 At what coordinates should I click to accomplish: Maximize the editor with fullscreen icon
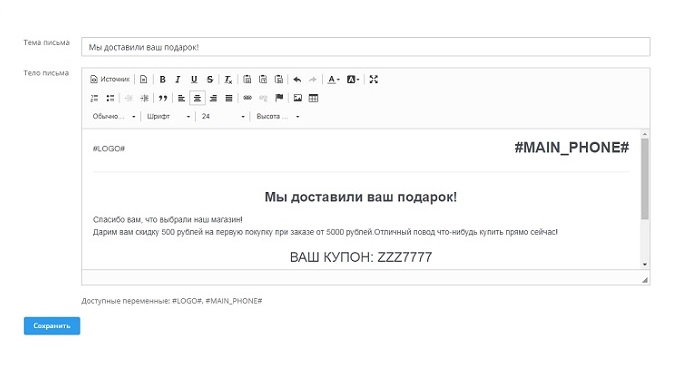click(x=373, y=80)
